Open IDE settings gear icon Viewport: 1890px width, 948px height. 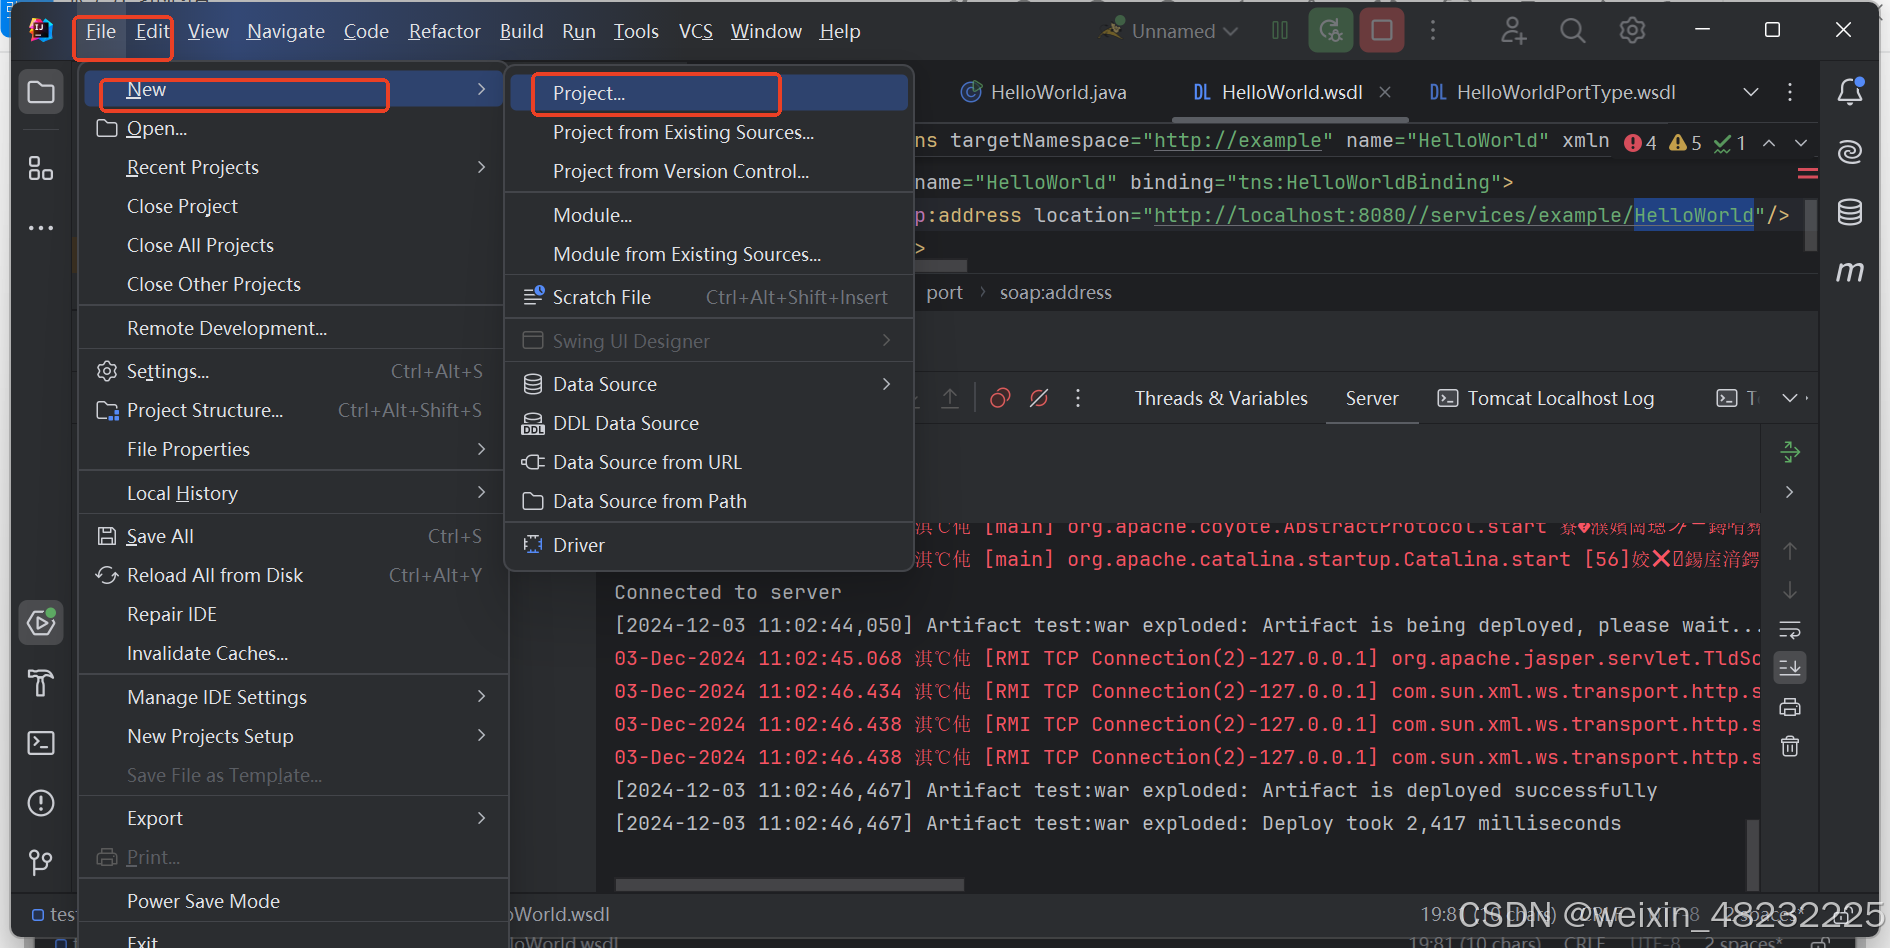pyautogui.click(x=1632, y=31)
